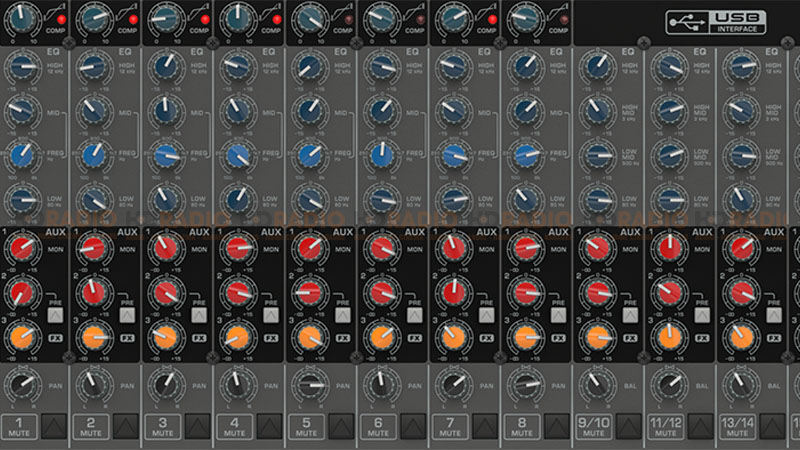Viewport: 800px width, 450px height.
Task: Click the dark mute switch beside the 5 MUTE label
Action: [341, 427]
